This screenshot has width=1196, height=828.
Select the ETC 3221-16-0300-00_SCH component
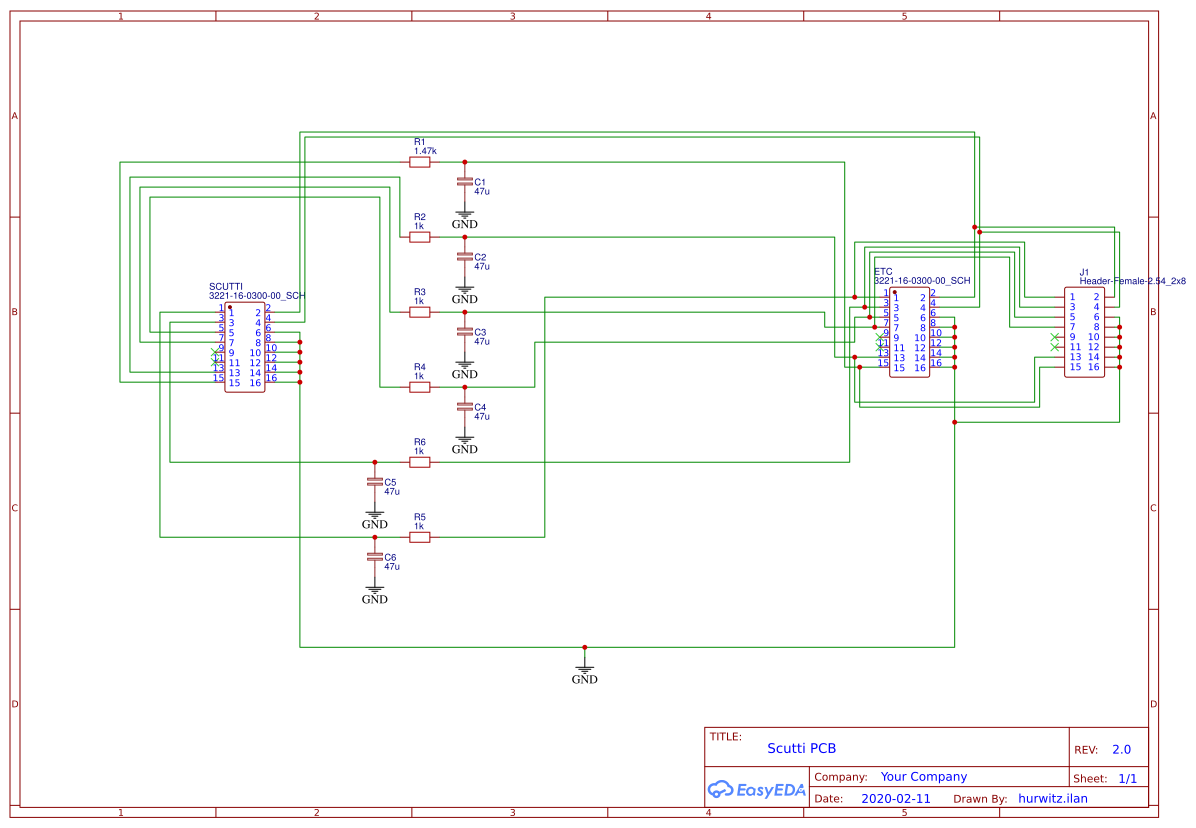coord(910,330)
